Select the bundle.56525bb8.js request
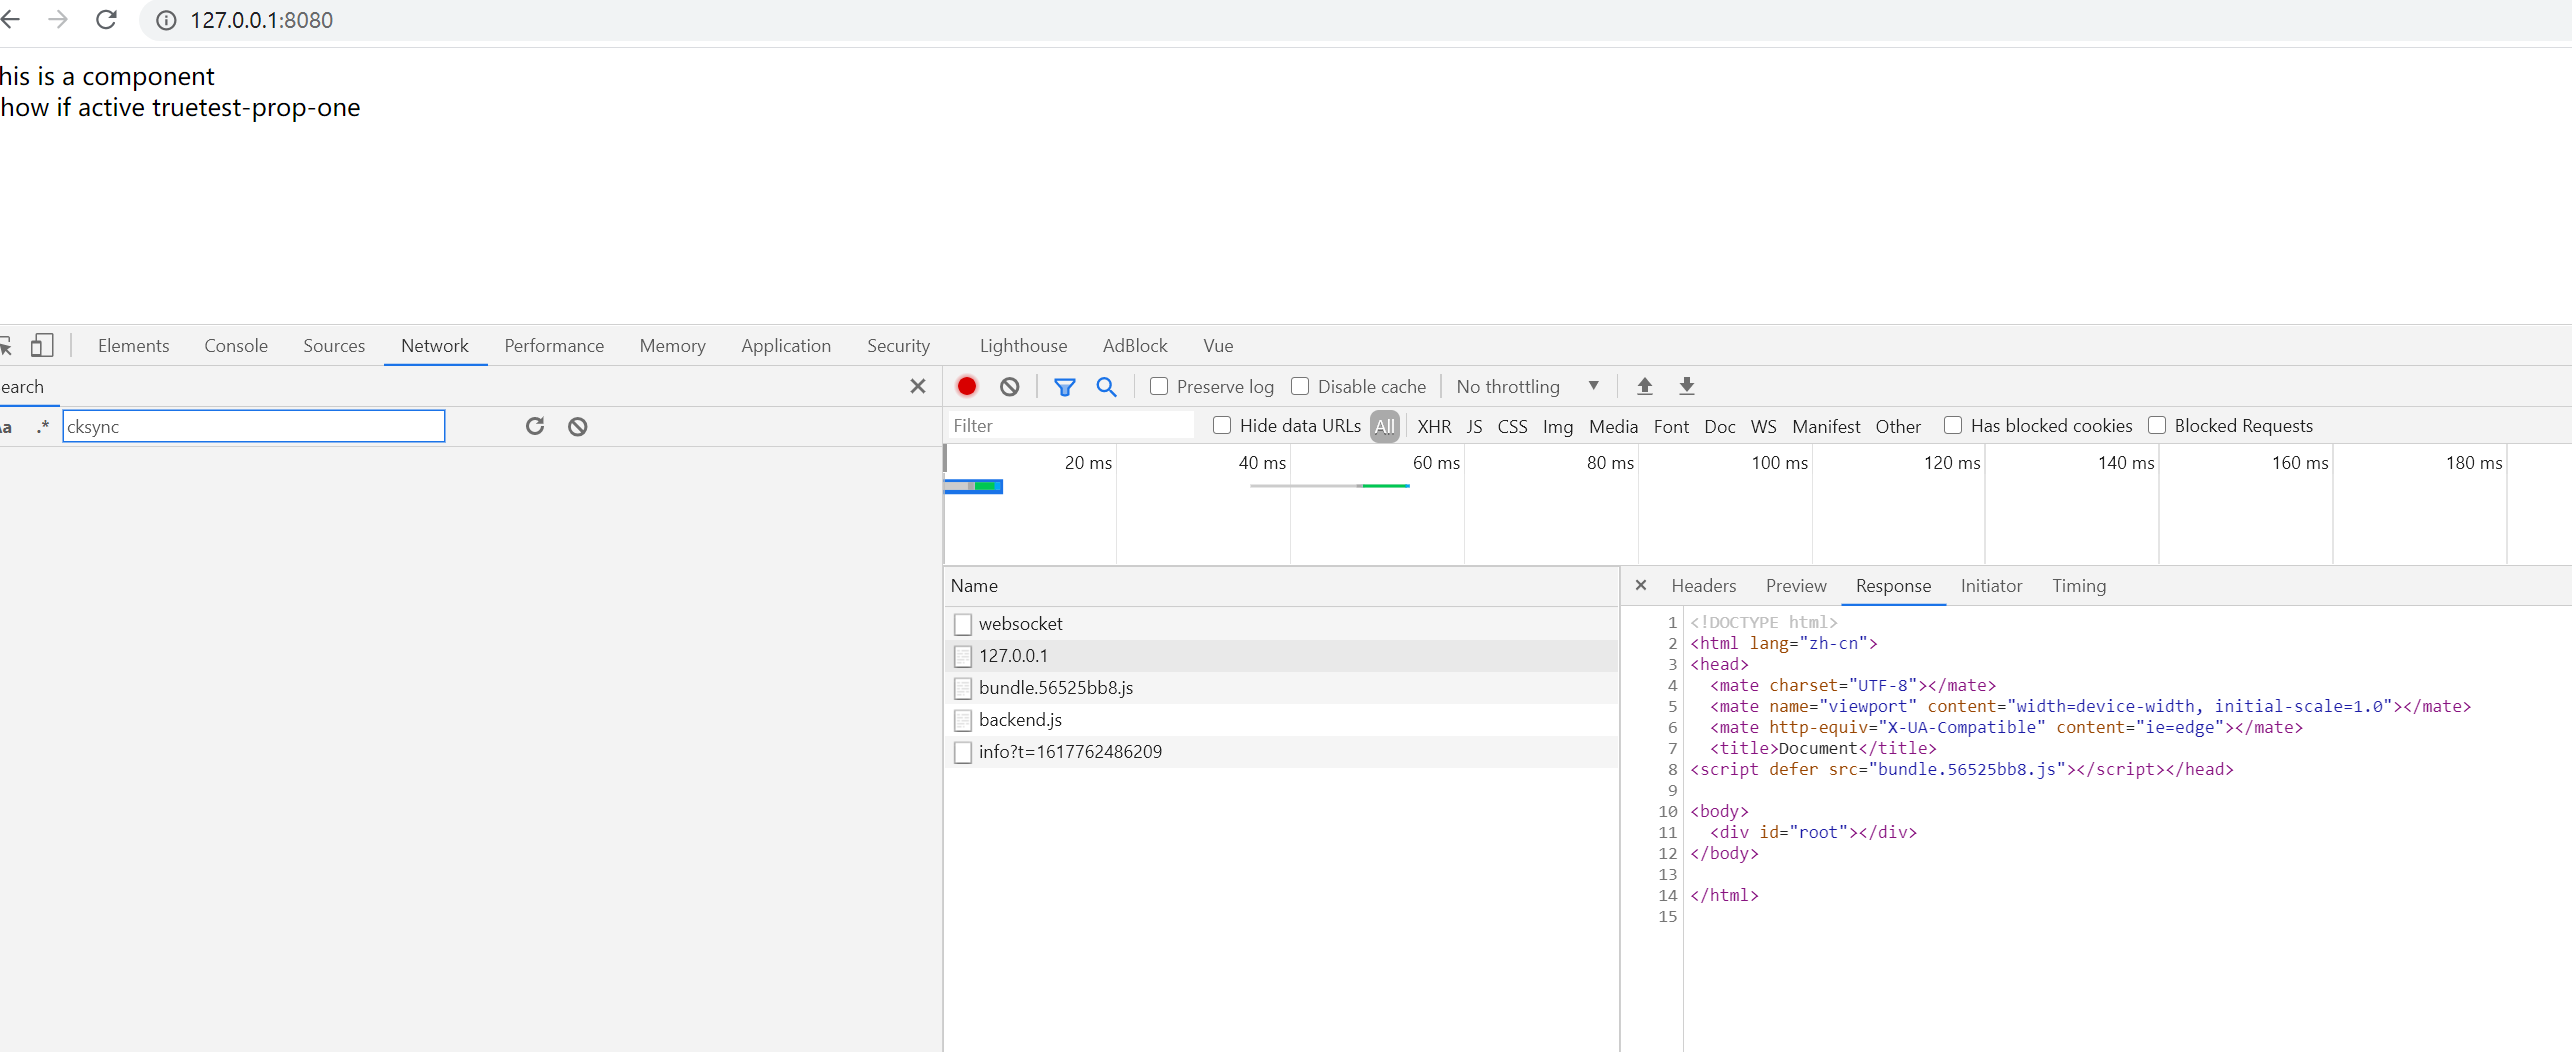Screen dimensions: 2572x1052 tap(1055, 687)
